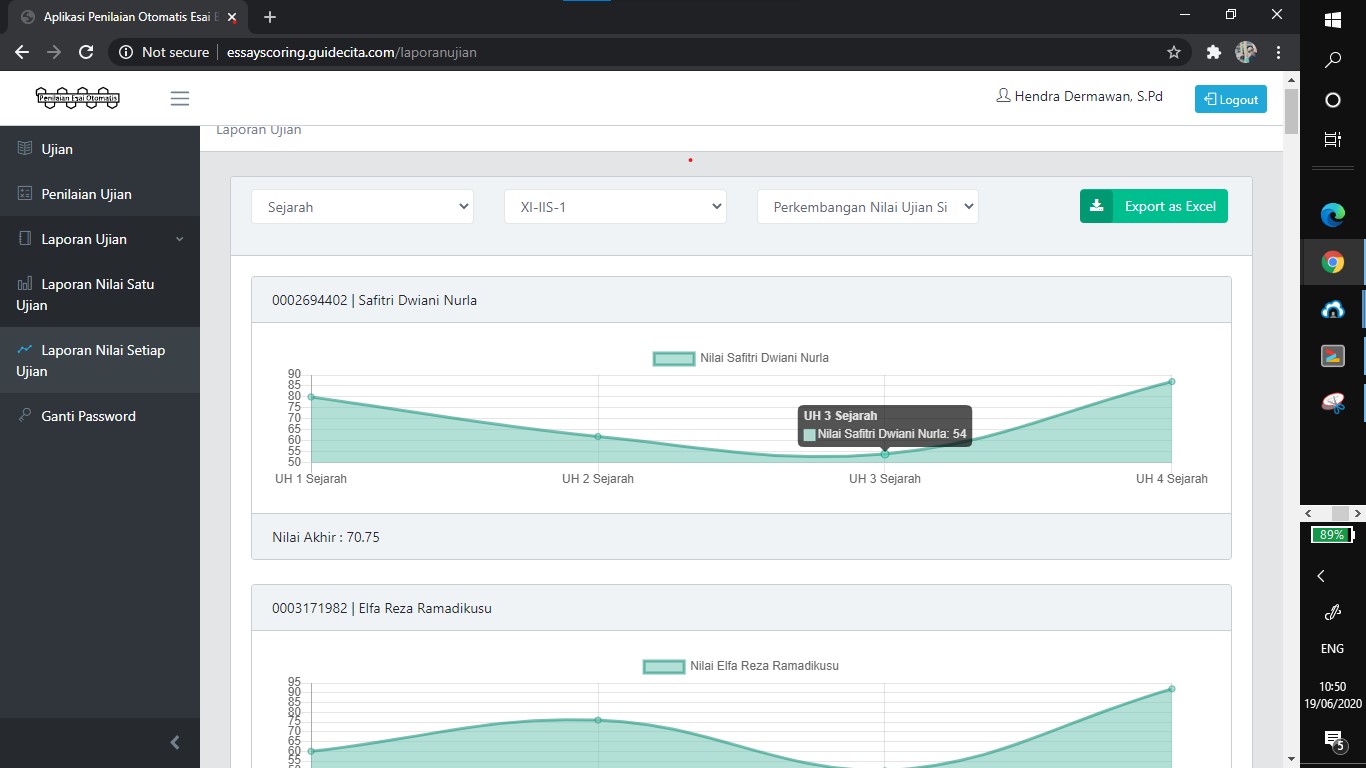The width and height of the screenshot is (1366, 768).
Task: Open Task View icon
Action: click(1333, 140)
